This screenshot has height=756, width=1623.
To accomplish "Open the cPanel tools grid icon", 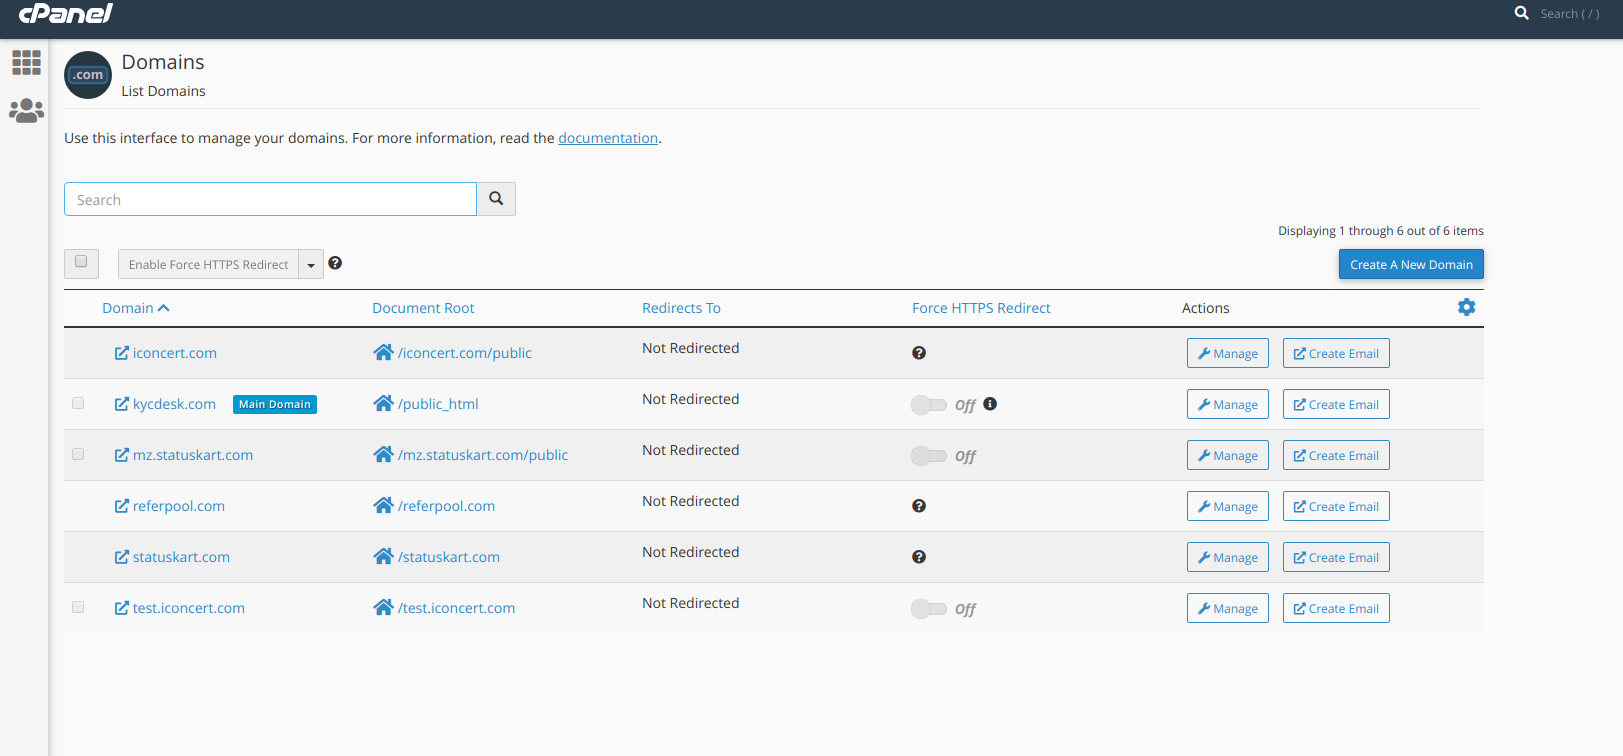I will (26, 63).
